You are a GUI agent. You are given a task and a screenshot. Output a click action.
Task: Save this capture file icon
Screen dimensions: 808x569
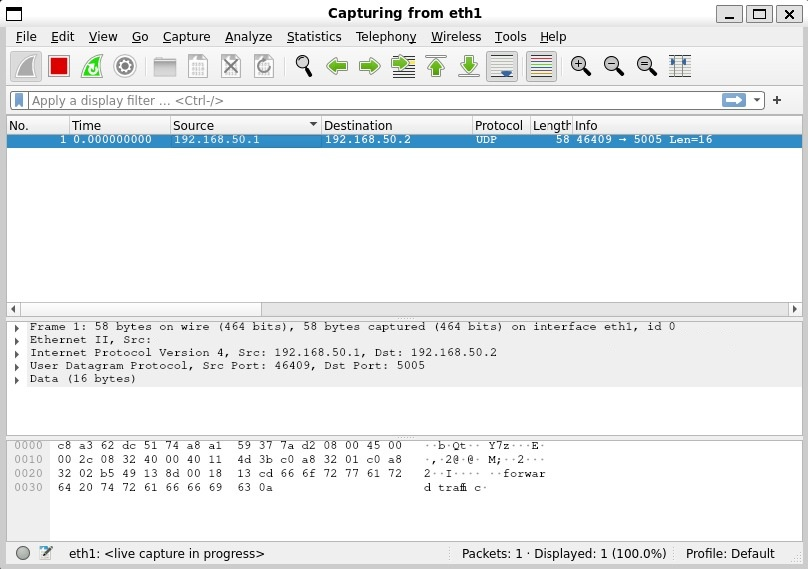click(198, 66)
